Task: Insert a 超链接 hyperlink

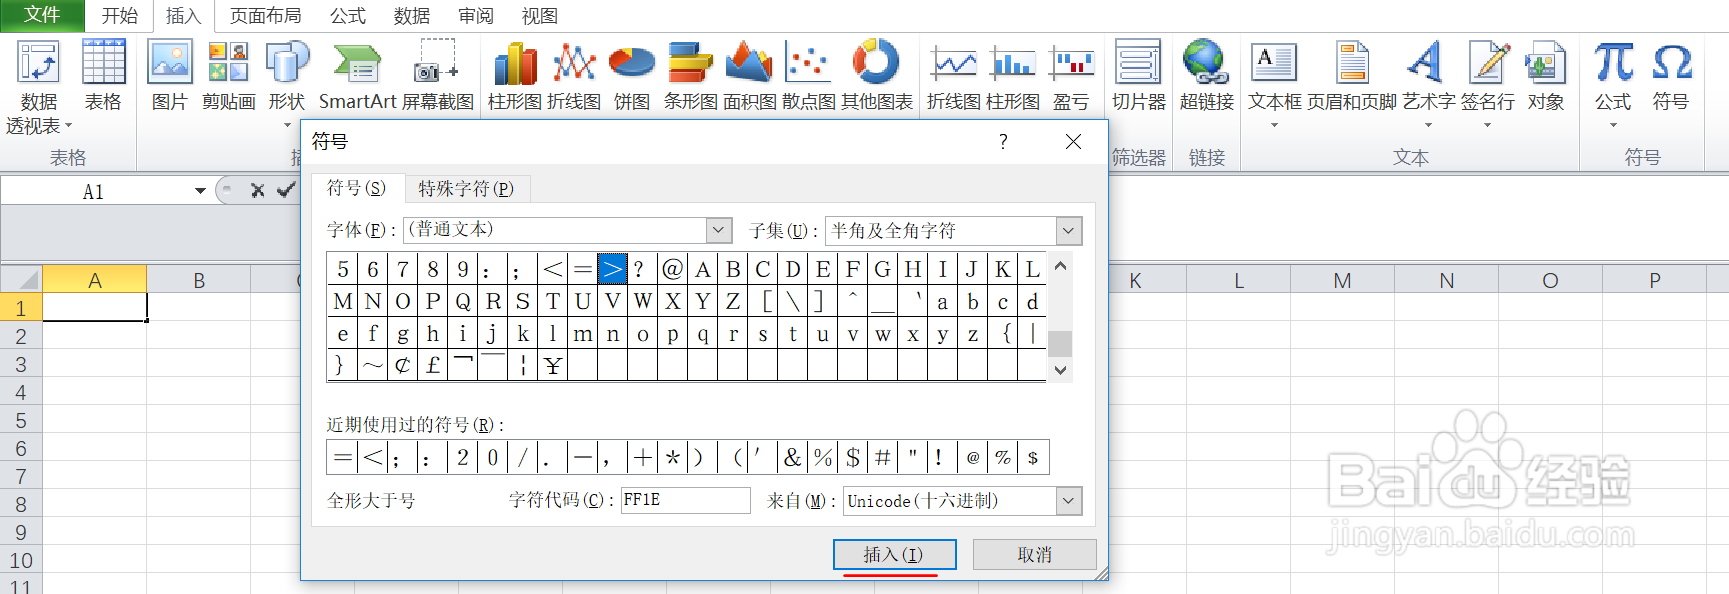Action: coord(1207,76)
